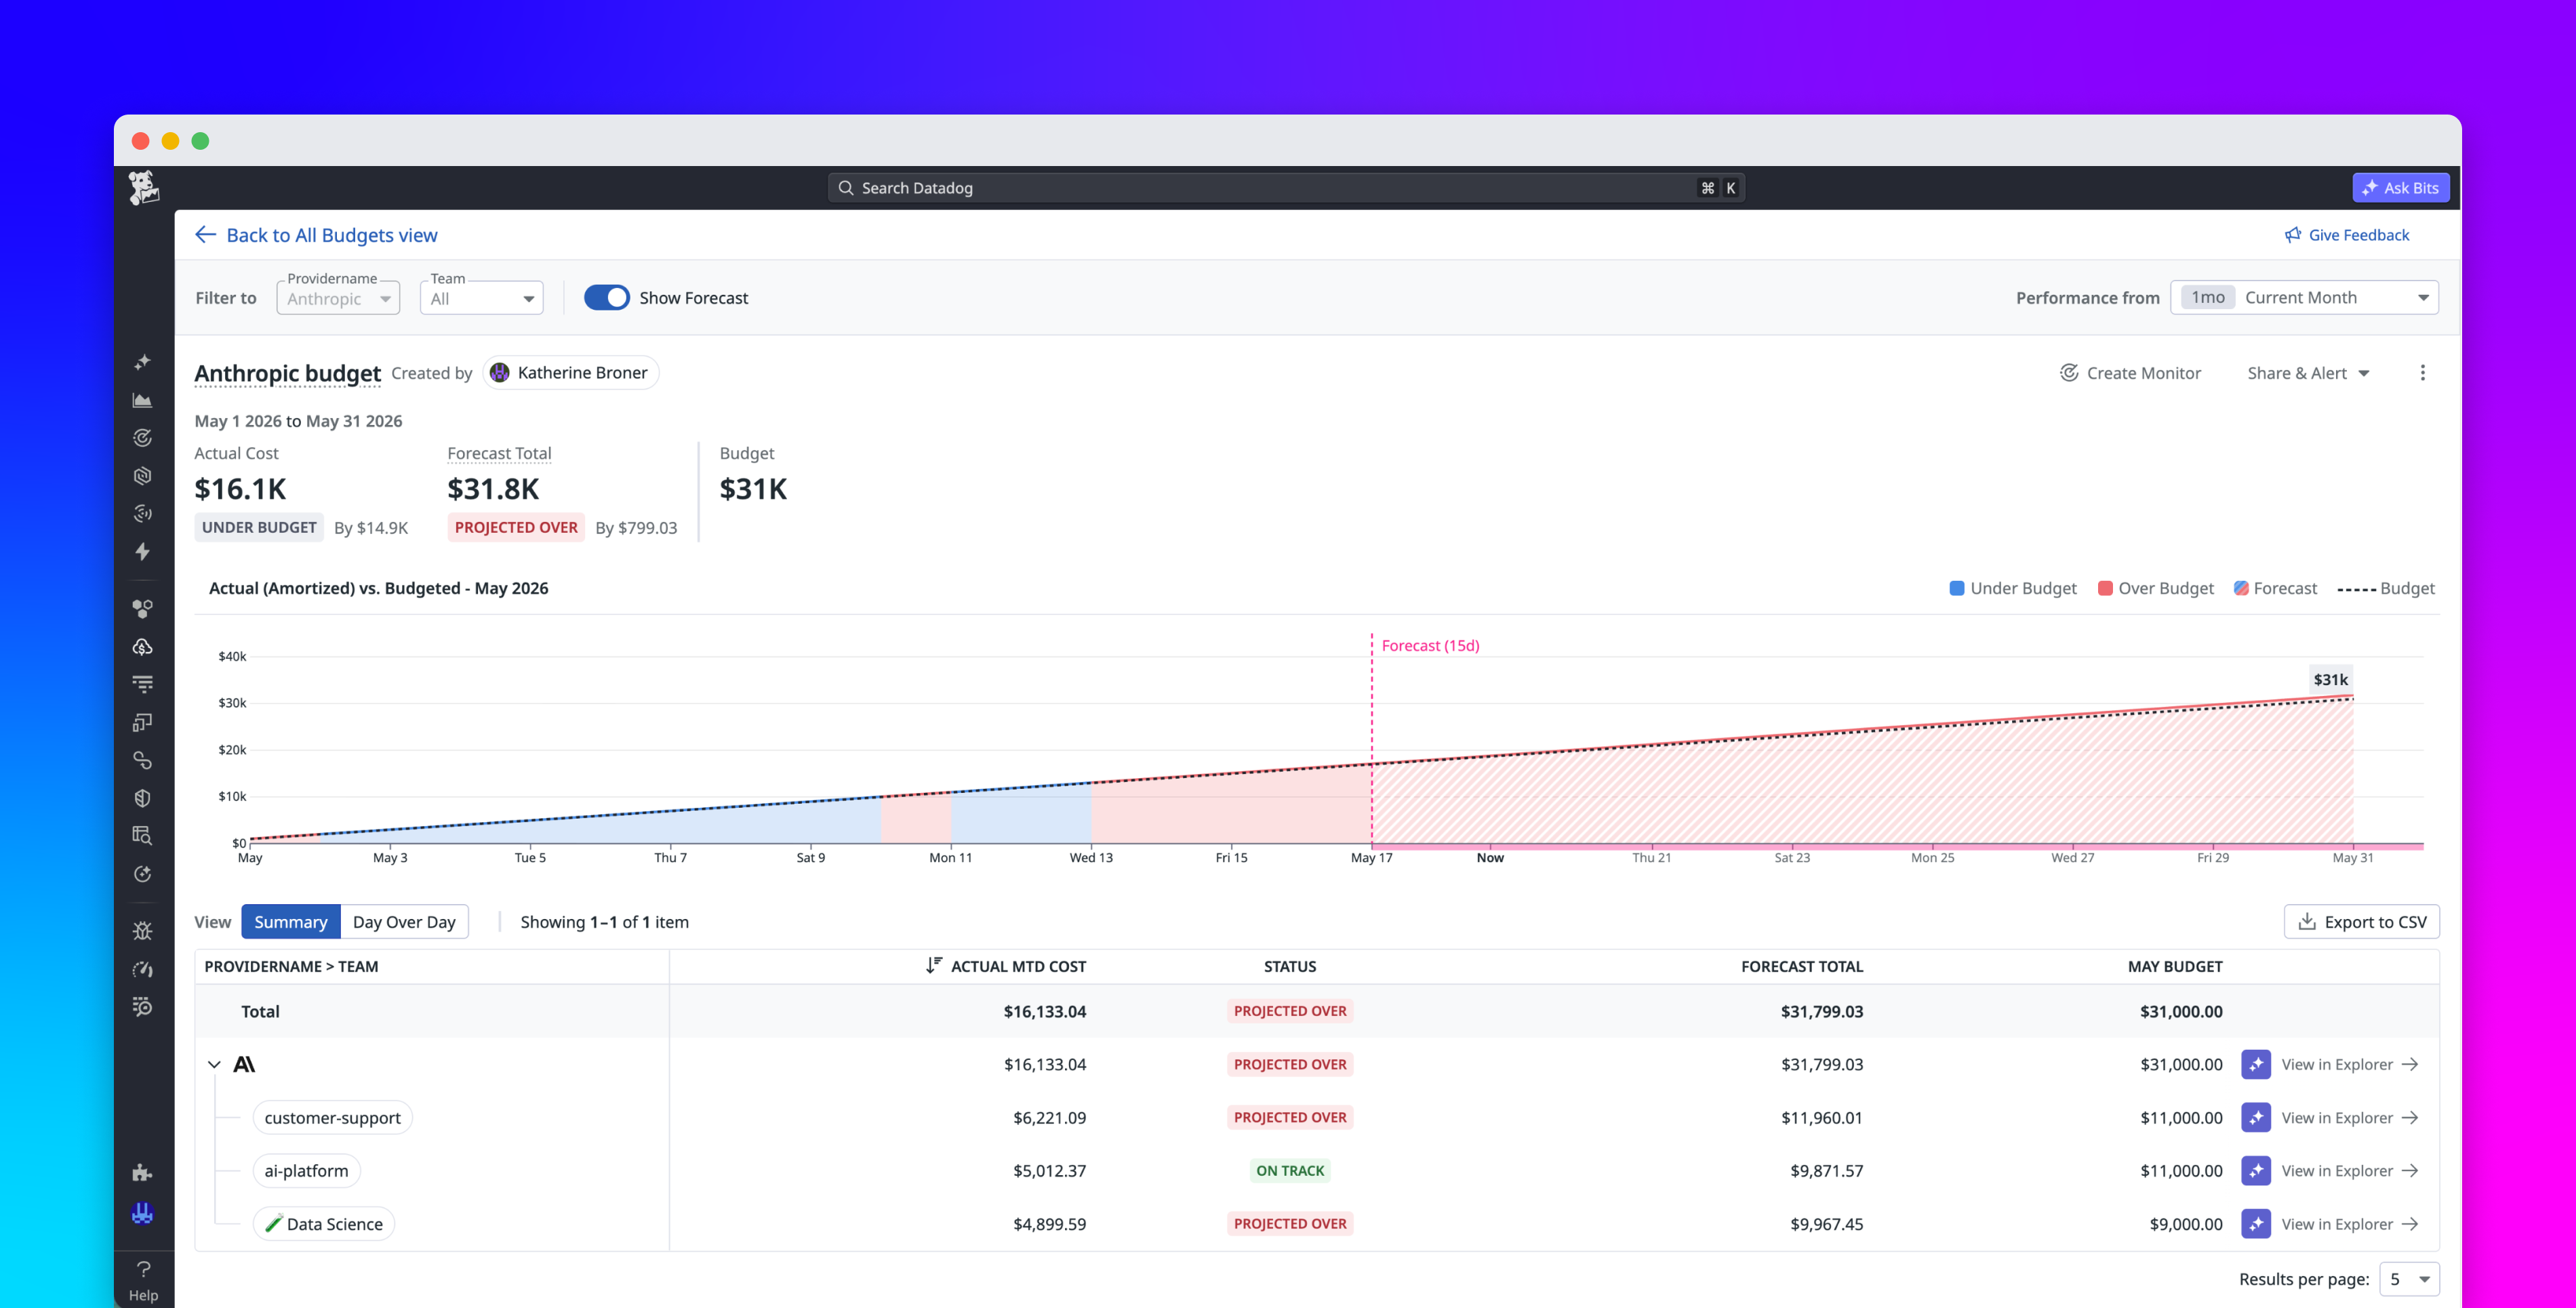This screenshot has width=2576, height=1308.
Task: Click the layered hexagon sidebar icon
Action: 143,476
